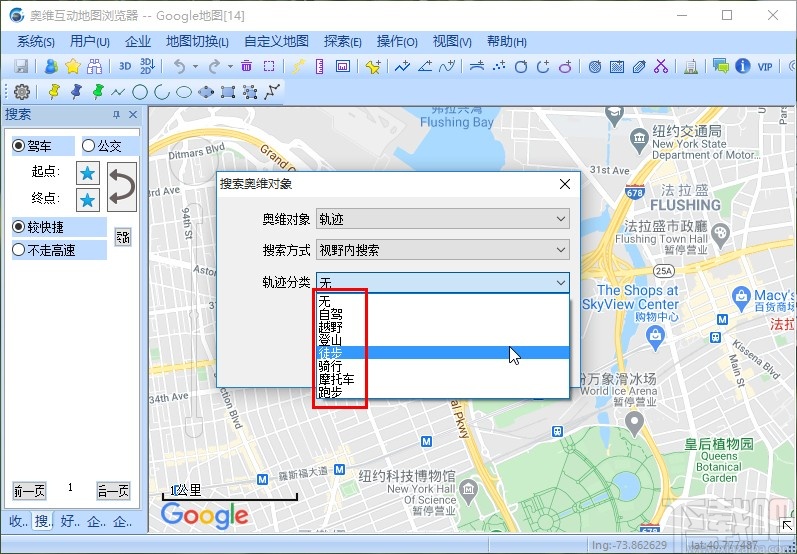
Task: Choose 骑行 in track category list
Action: (443, 366)
